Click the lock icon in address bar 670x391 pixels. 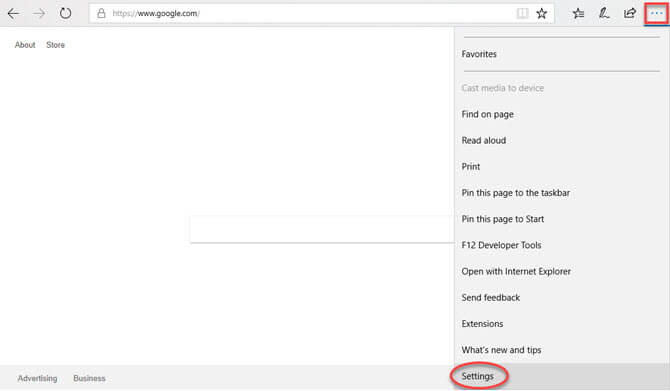[101, 13]
